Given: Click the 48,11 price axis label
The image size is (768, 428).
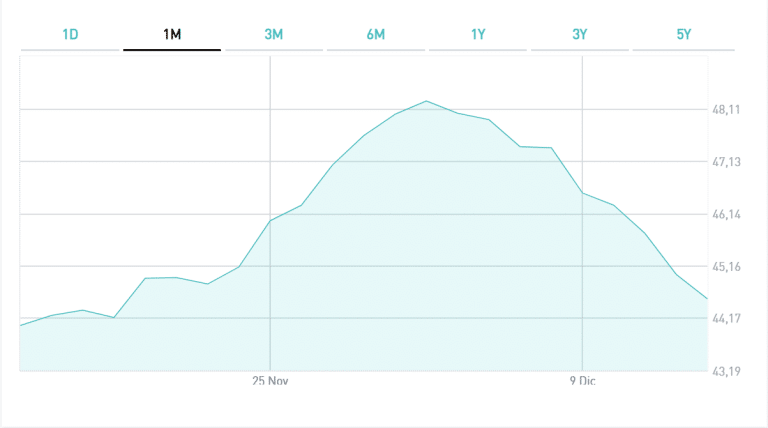Looking at the screenshot, I should pyautogui.click(x=726, y=110).
